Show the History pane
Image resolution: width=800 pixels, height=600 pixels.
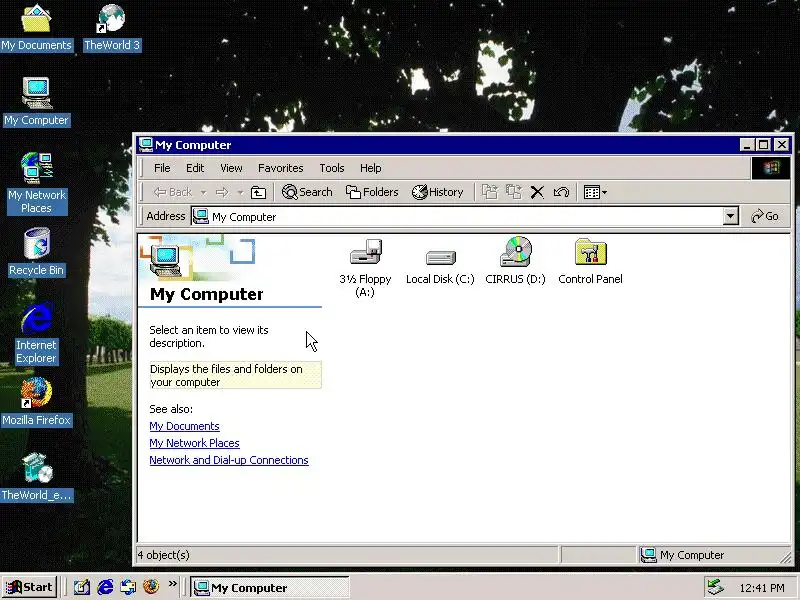click(x=437, y=192)
